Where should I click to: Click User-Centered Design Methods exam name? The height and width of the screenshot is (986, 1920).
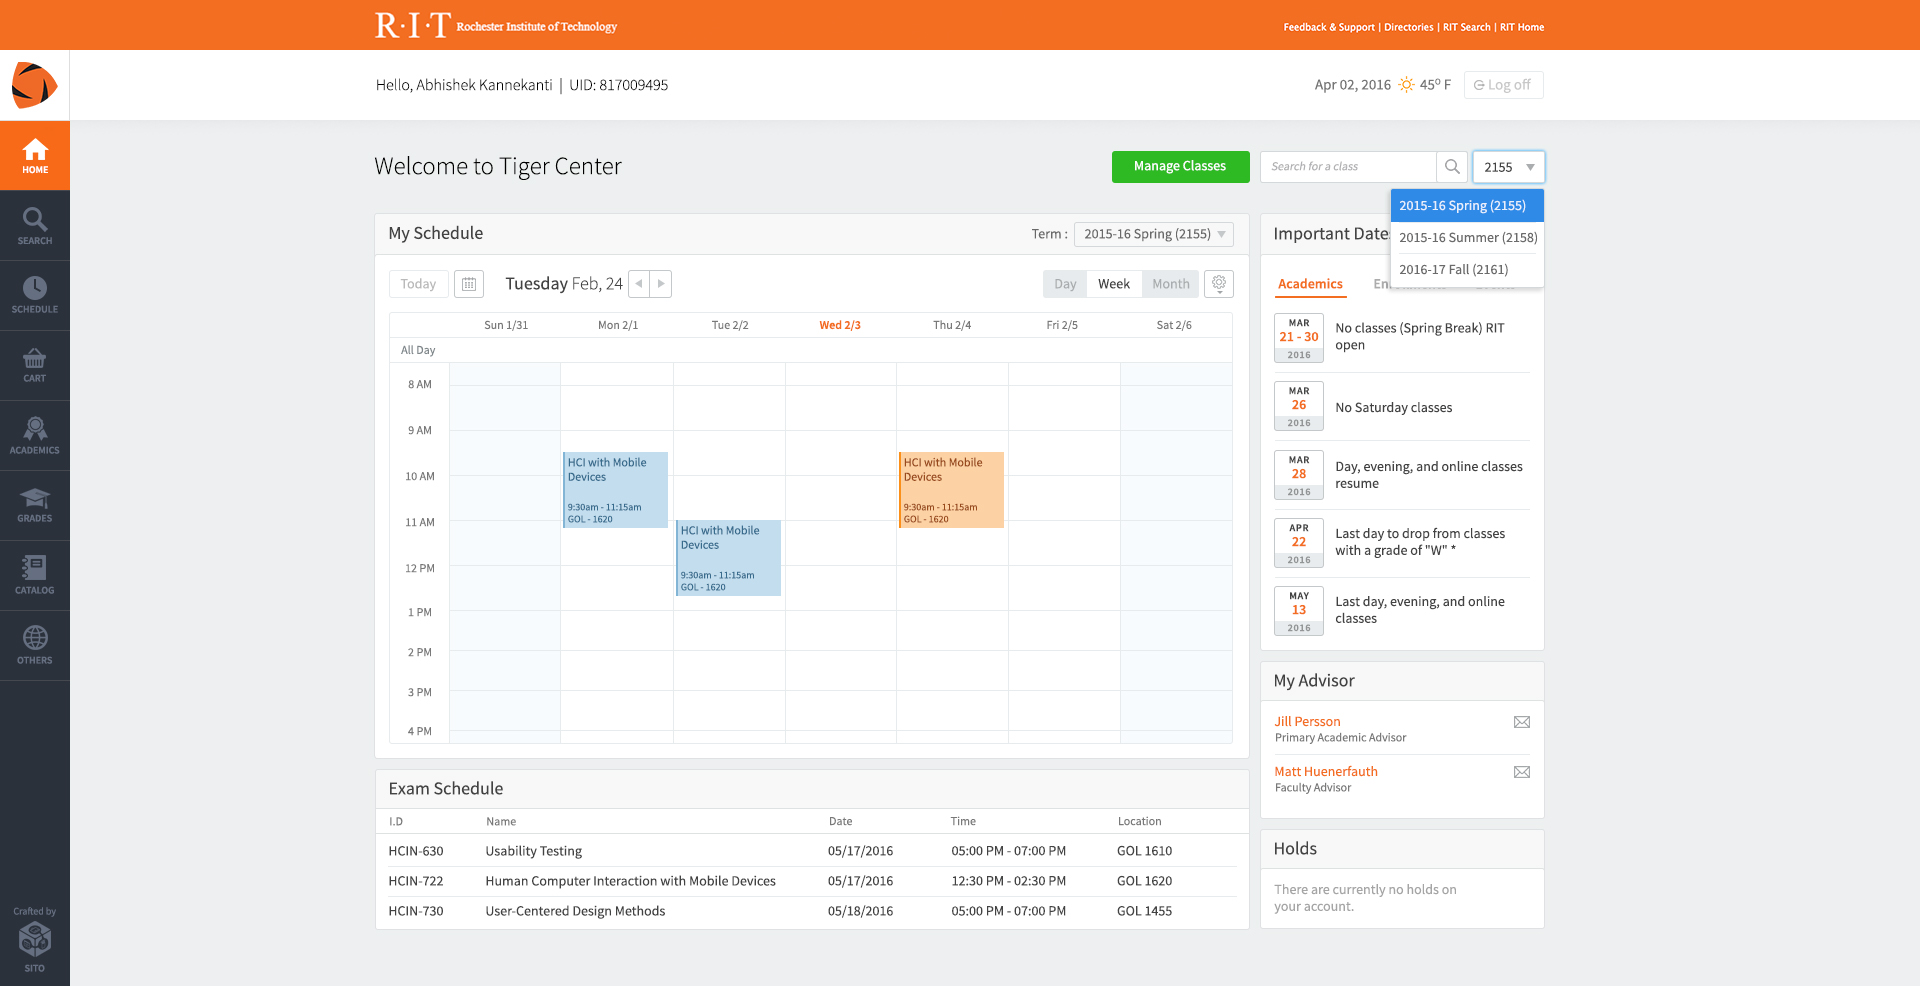[x=575, y=911]
